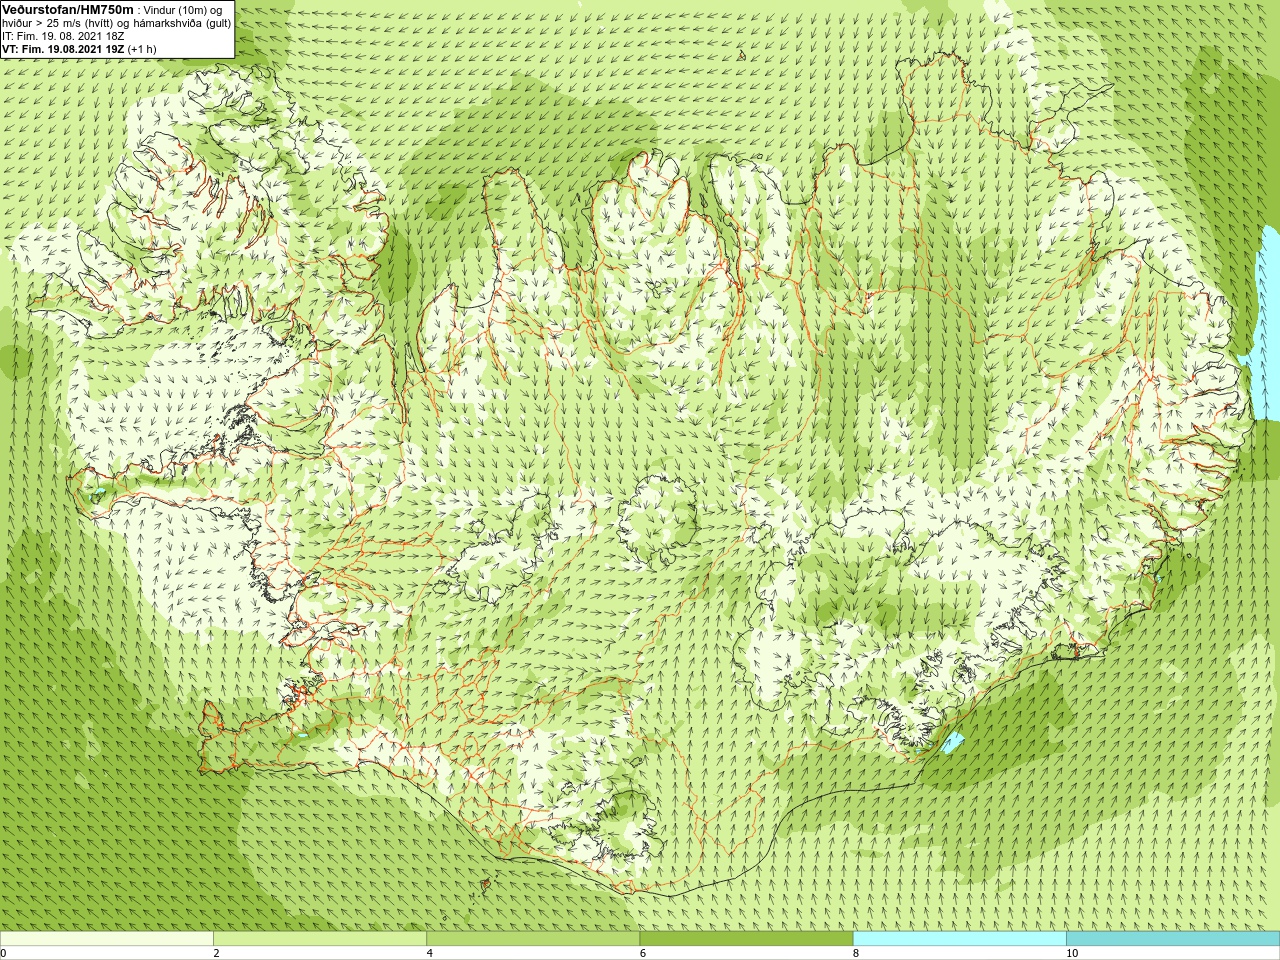Click the 'Vindur (10m) og' legend text
Screen dimensions: 1280x960
pos(183,10)
